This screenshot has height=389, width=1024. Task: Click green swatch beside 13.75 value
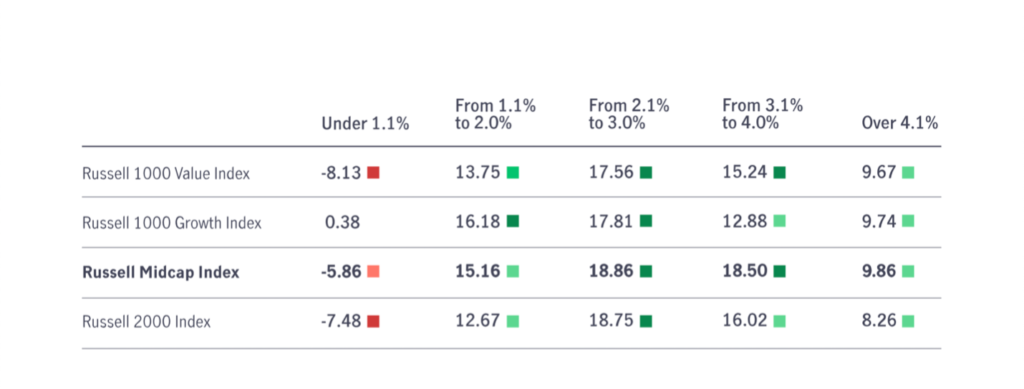pos(513,172)
